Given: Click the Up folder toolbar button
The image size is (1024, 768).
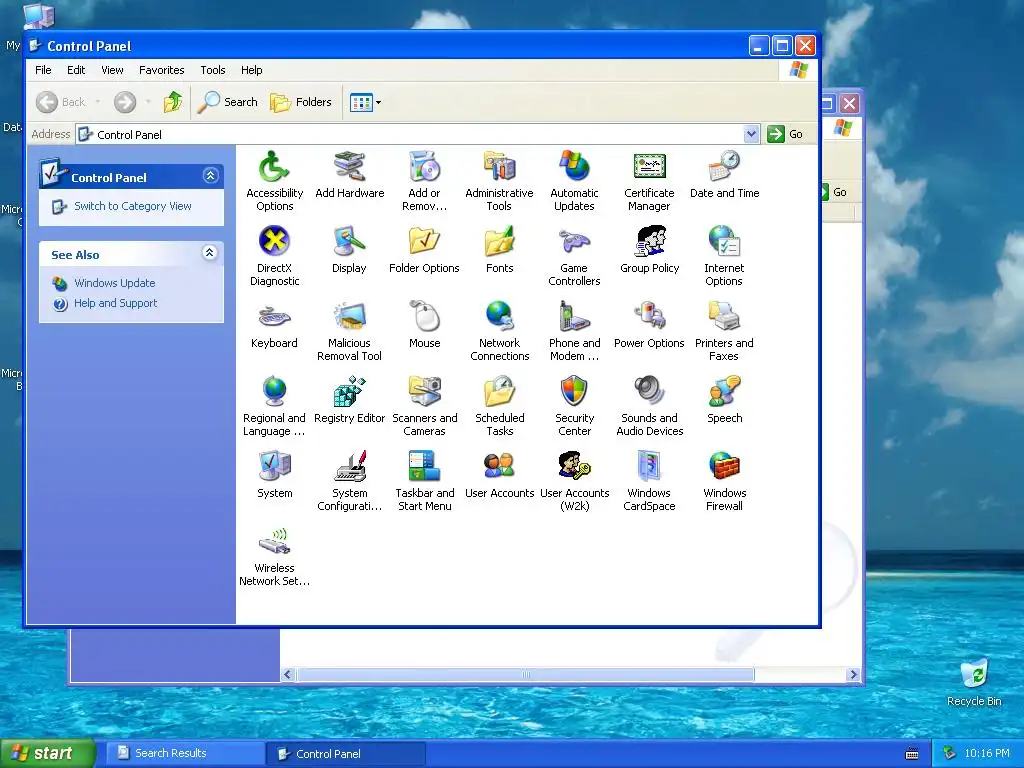Looking at the screenshot, I should 173,102.
